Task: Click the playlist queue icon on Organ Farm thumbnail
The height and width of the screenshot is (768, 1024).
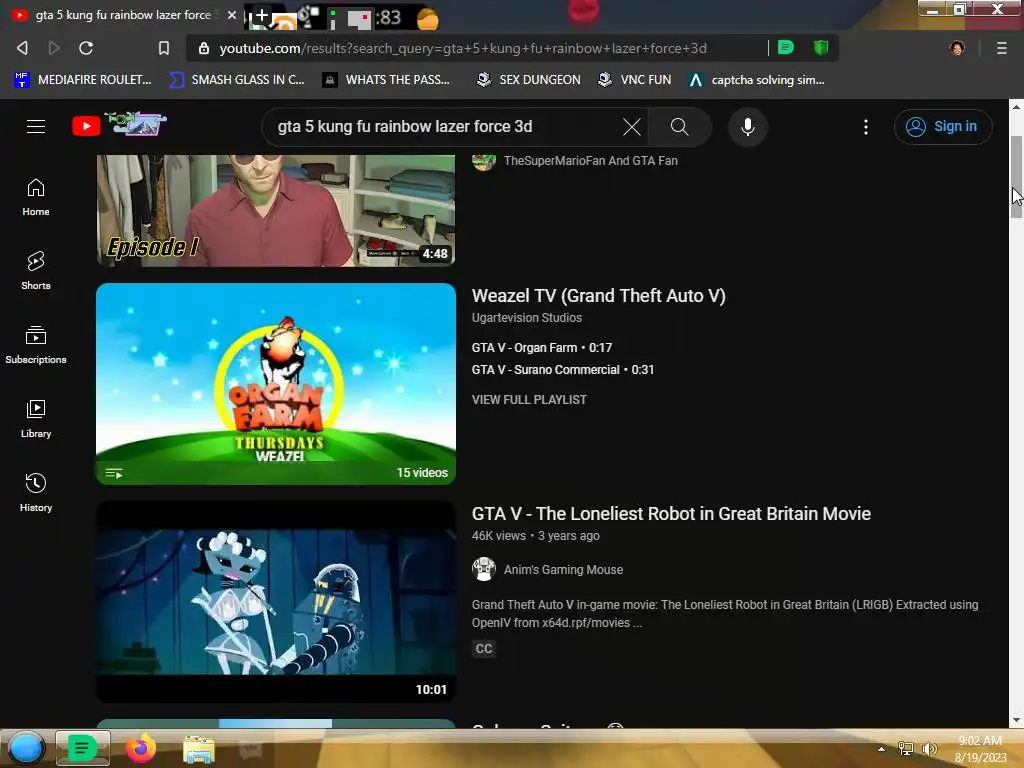Action: pyautogui.click(x=114, y=473)
